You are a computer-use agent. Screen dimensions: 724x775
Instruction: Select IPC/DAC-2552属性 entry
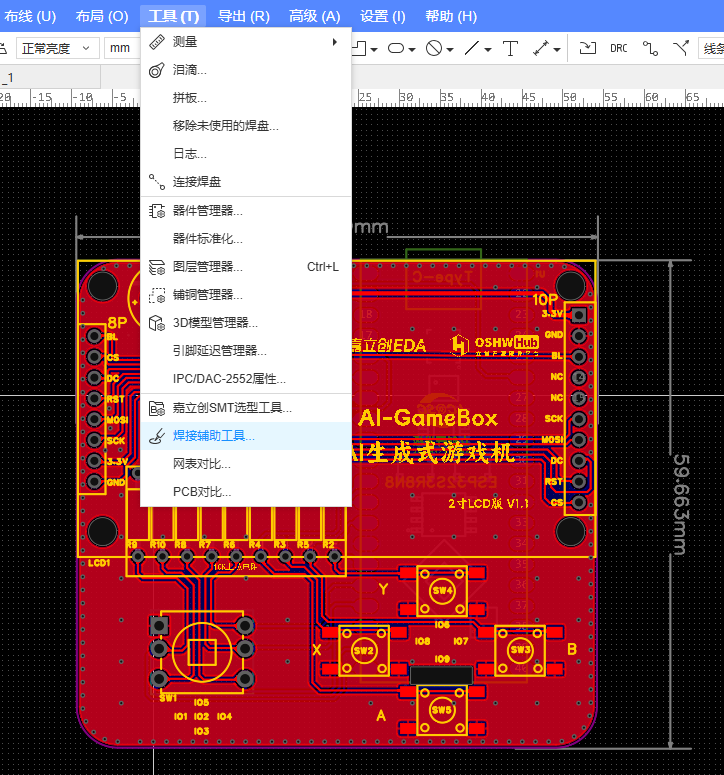click(246, 379)
